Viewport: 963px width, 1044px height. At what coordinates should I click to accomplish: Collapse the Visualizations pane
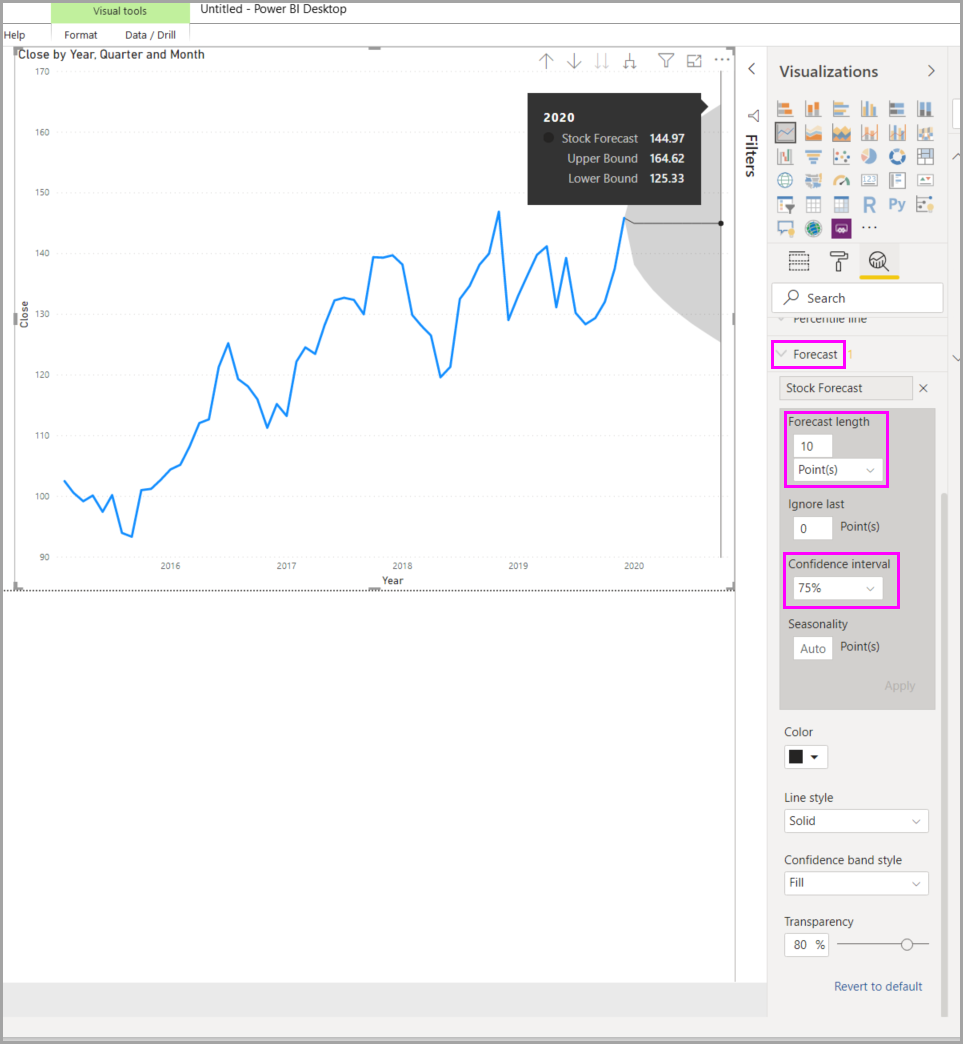pyautogui.click(x=931, y=71)
